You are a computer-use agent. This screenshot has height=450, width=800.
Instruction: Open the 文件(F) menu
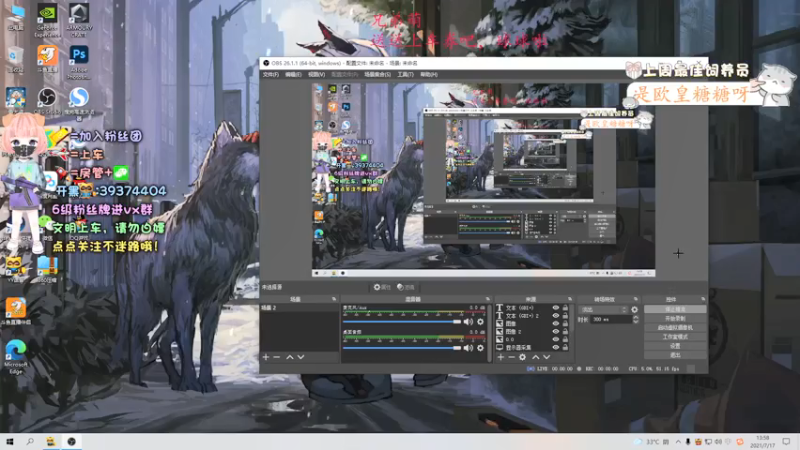coord(271,74)
